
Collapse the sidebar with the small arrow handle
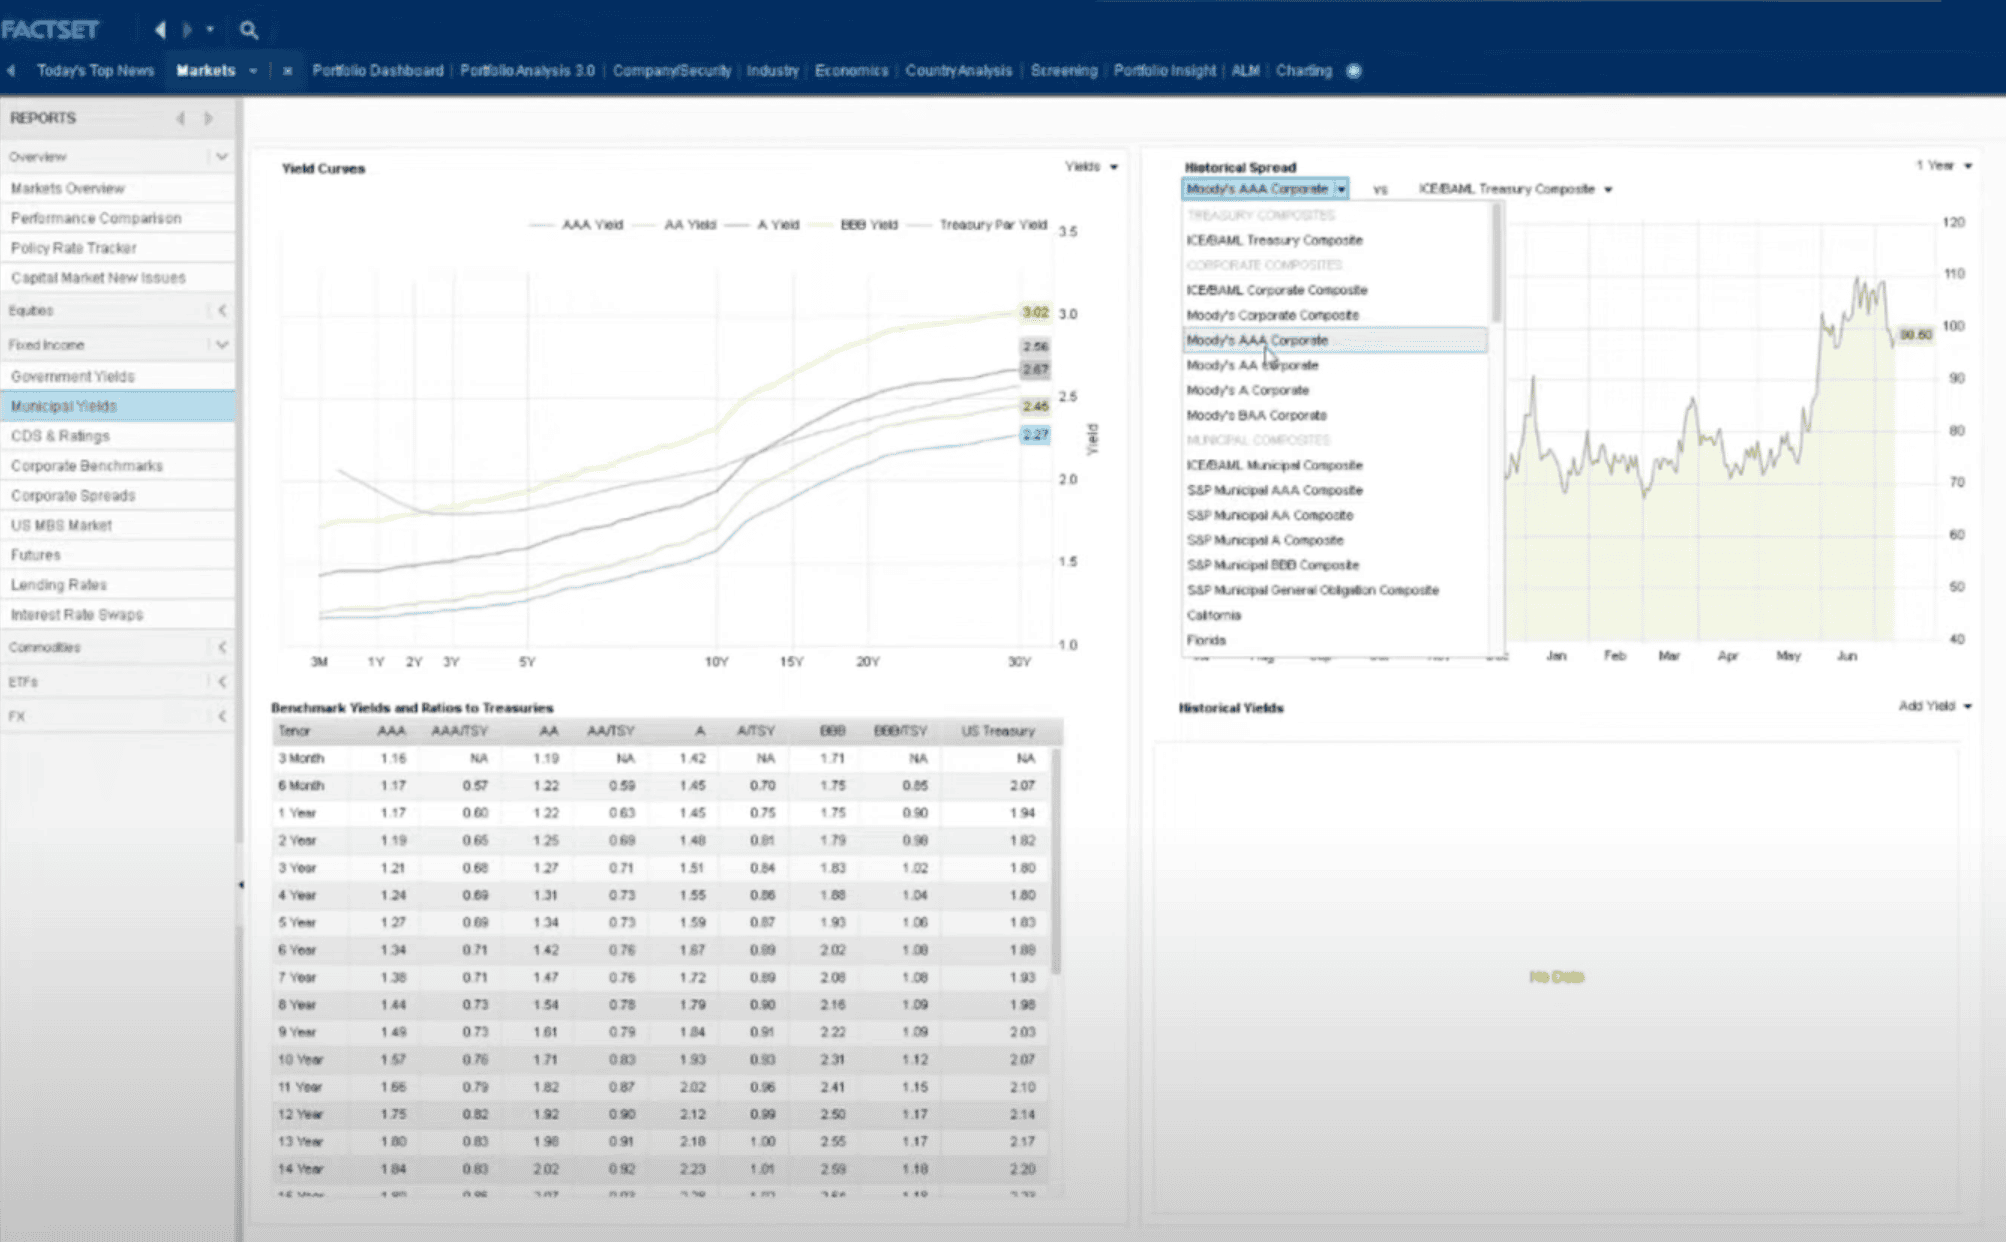pyautogui.click(x=240, y=885)
